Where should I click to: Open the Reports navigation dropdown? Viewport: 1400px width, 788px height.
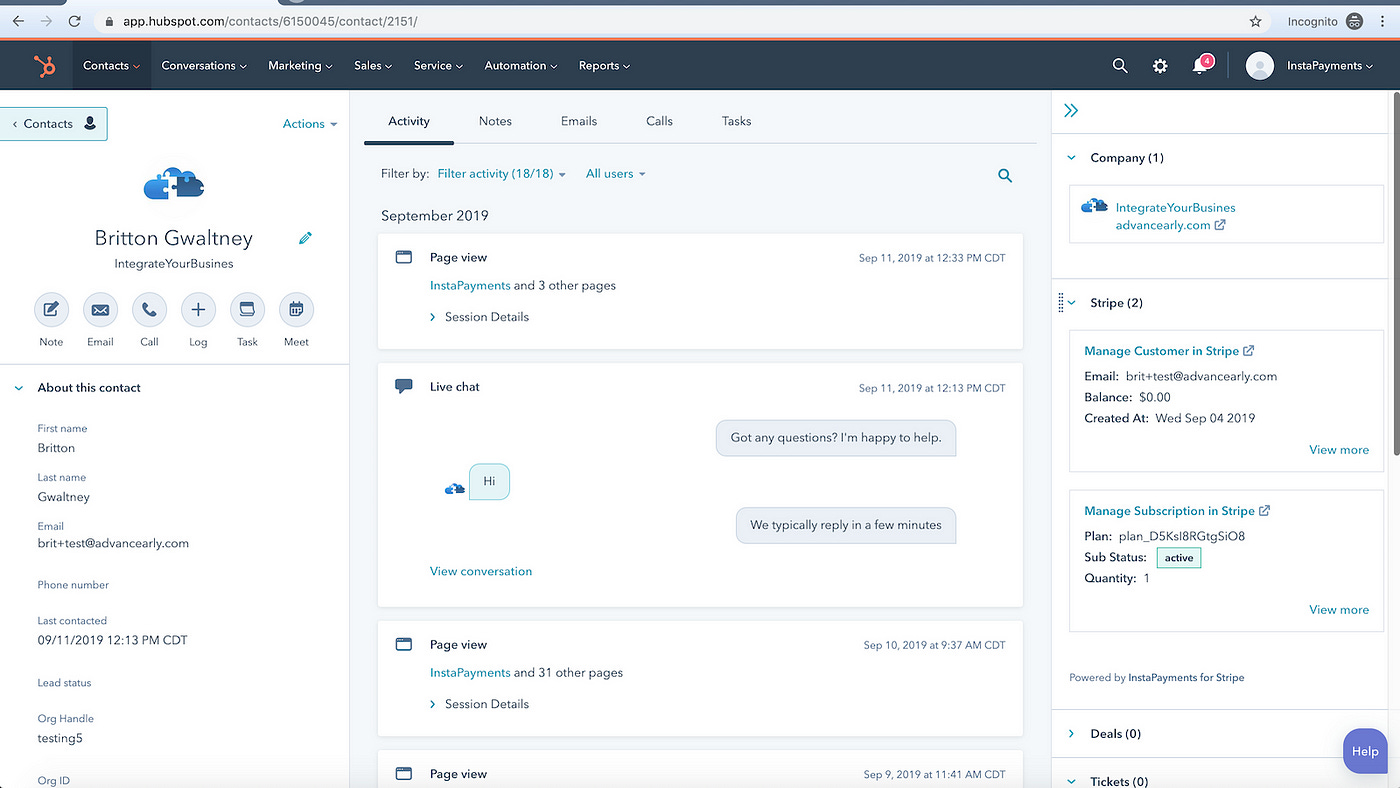pos(604,66)
